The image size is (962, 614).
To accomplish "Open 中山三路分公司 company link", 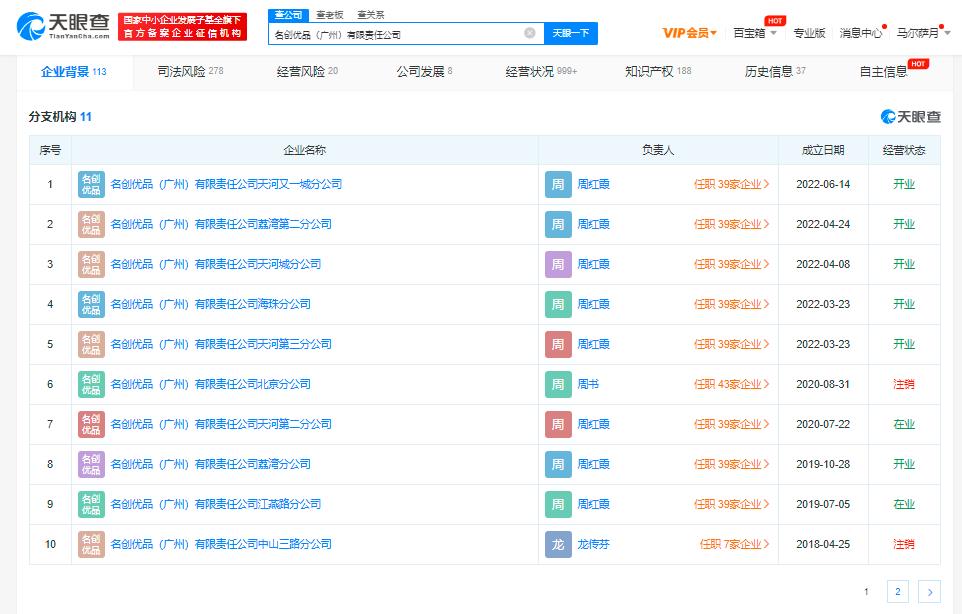I will (221, 544).
